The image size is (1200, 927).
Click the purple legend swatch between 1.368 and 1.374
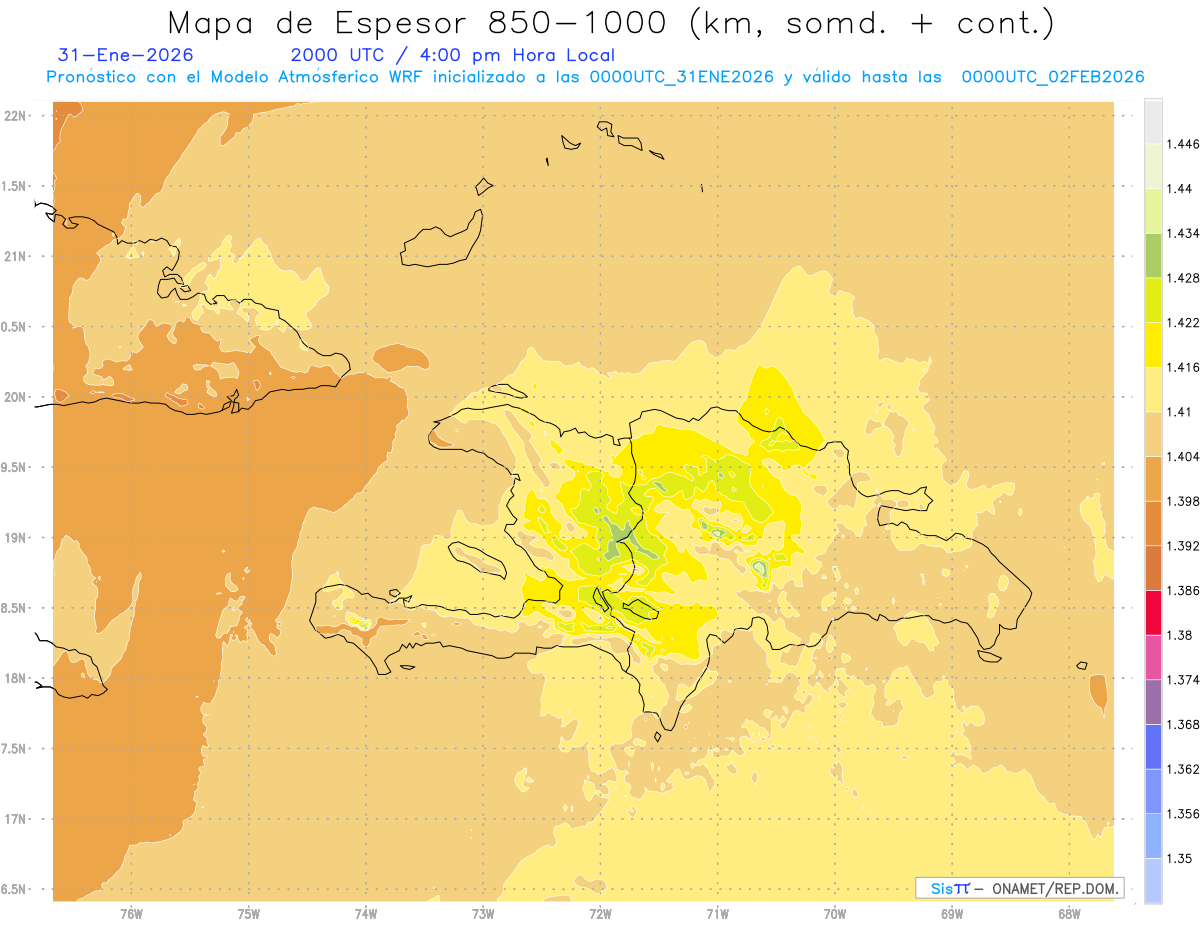coord(1153,702)
